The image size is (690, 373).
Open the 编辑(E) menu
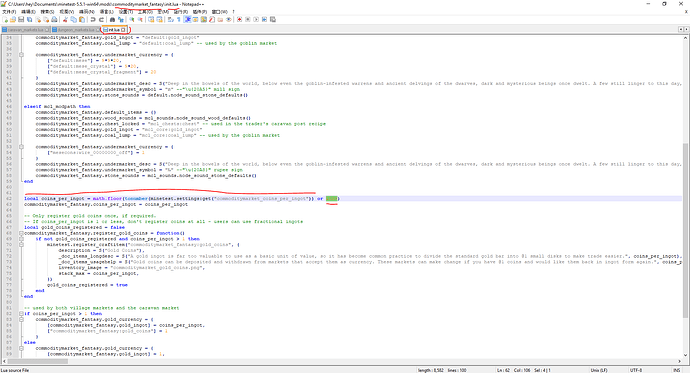coord(28,12)
